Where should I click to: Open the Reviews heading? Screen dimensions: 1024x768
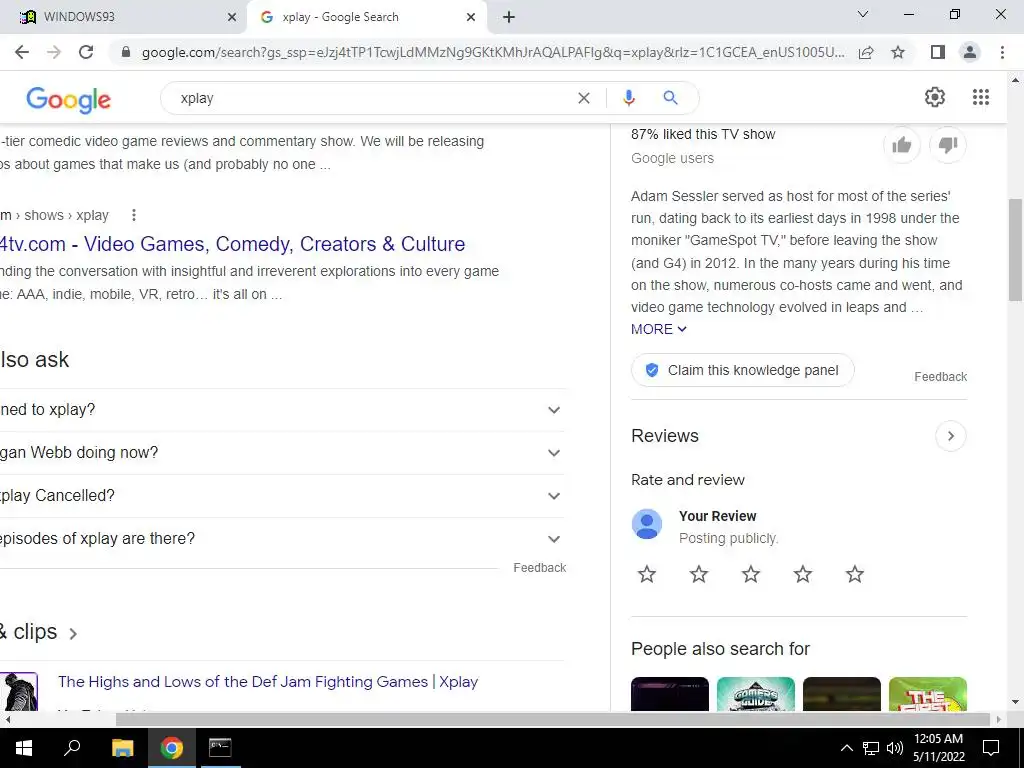tap(665, 436)
